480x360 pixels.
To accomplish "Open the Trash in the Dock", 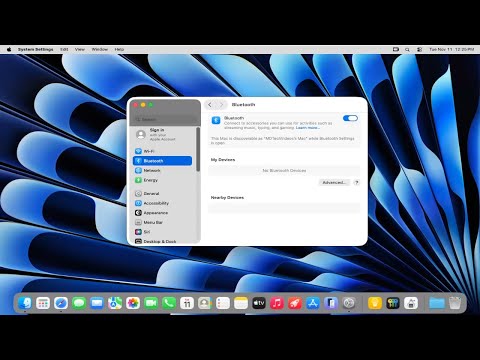I will (x=455, y=303).
